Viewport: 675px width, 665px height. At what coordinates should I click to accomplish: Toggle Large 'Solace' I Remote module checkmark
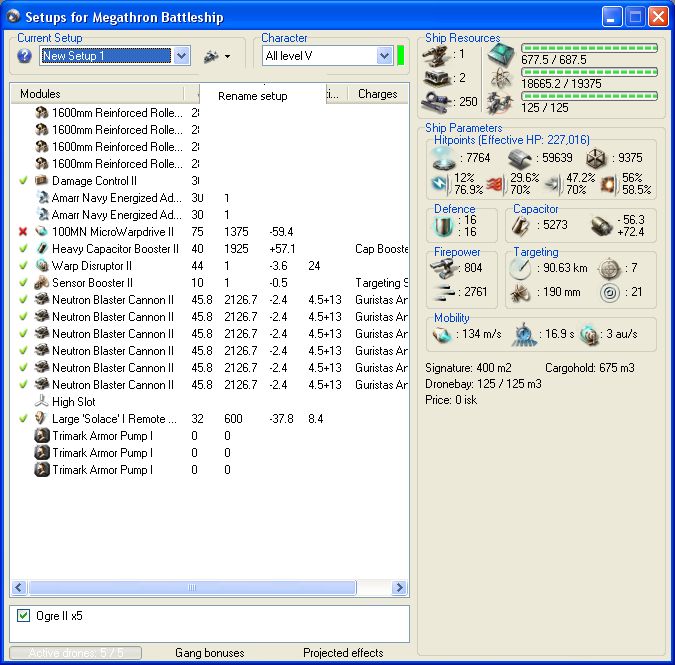click(23, 418)
